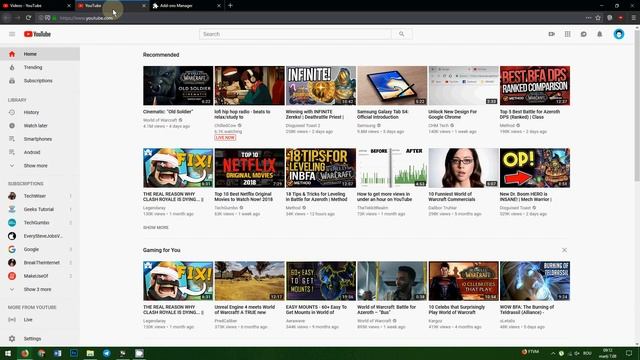Open Firefox from taskbar
The width and height of the screenshot is (640, 360).
point(25,353)
